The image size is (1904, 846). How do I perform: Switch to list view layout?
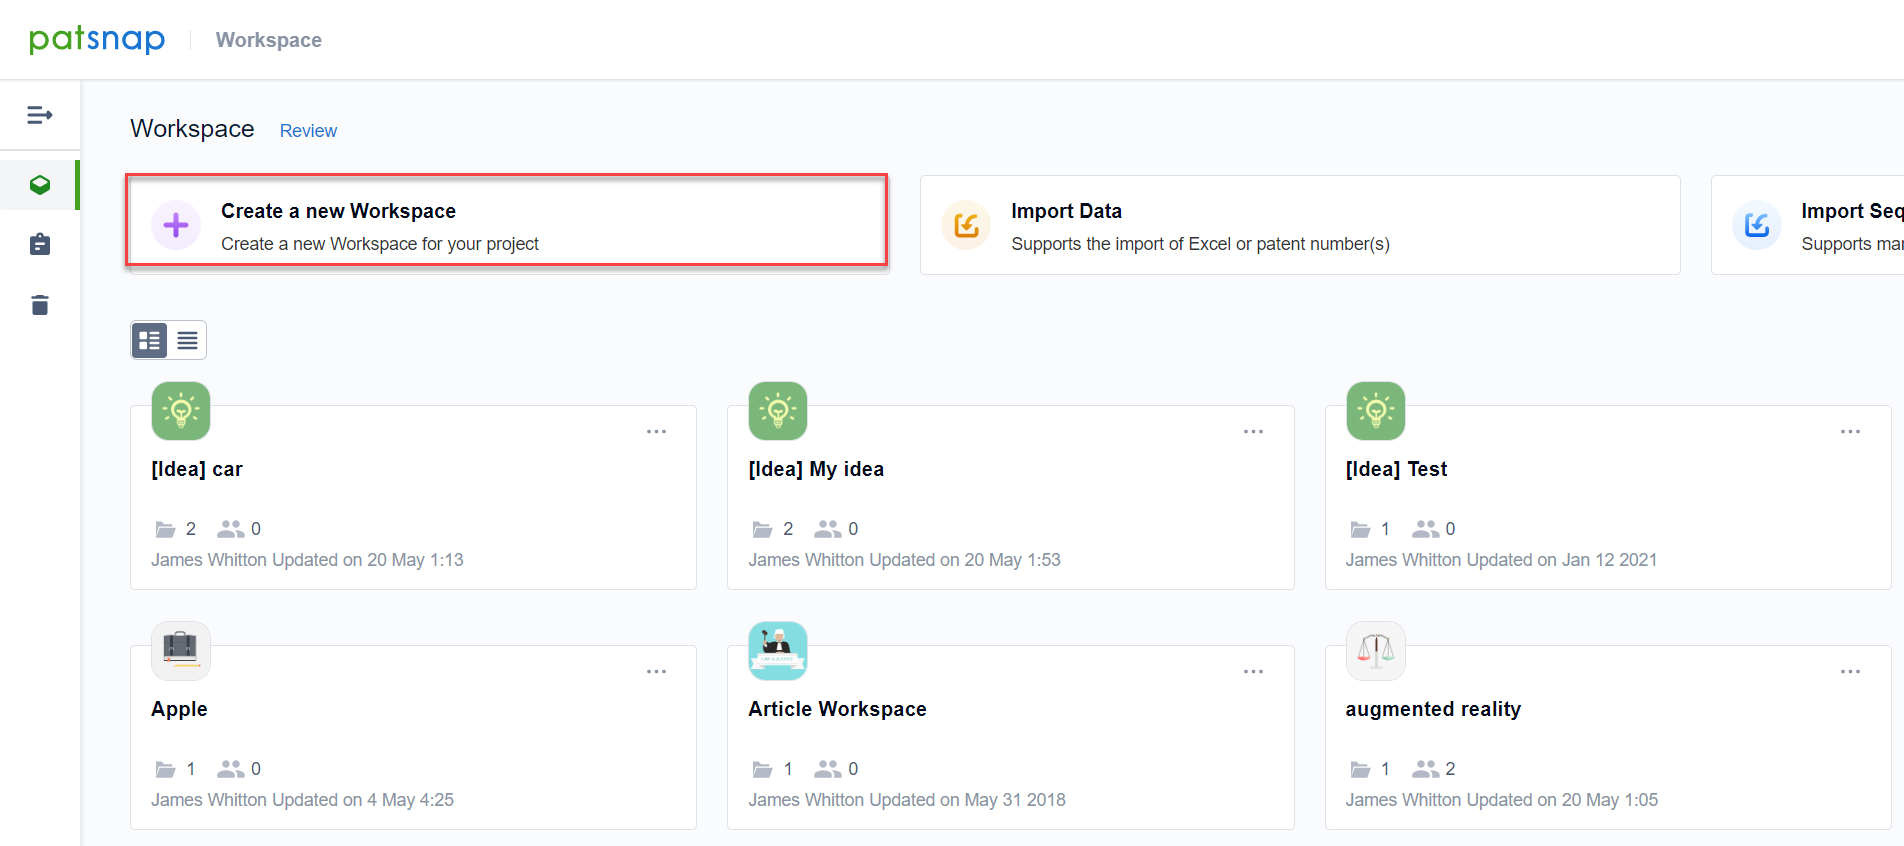click(187, 340)
